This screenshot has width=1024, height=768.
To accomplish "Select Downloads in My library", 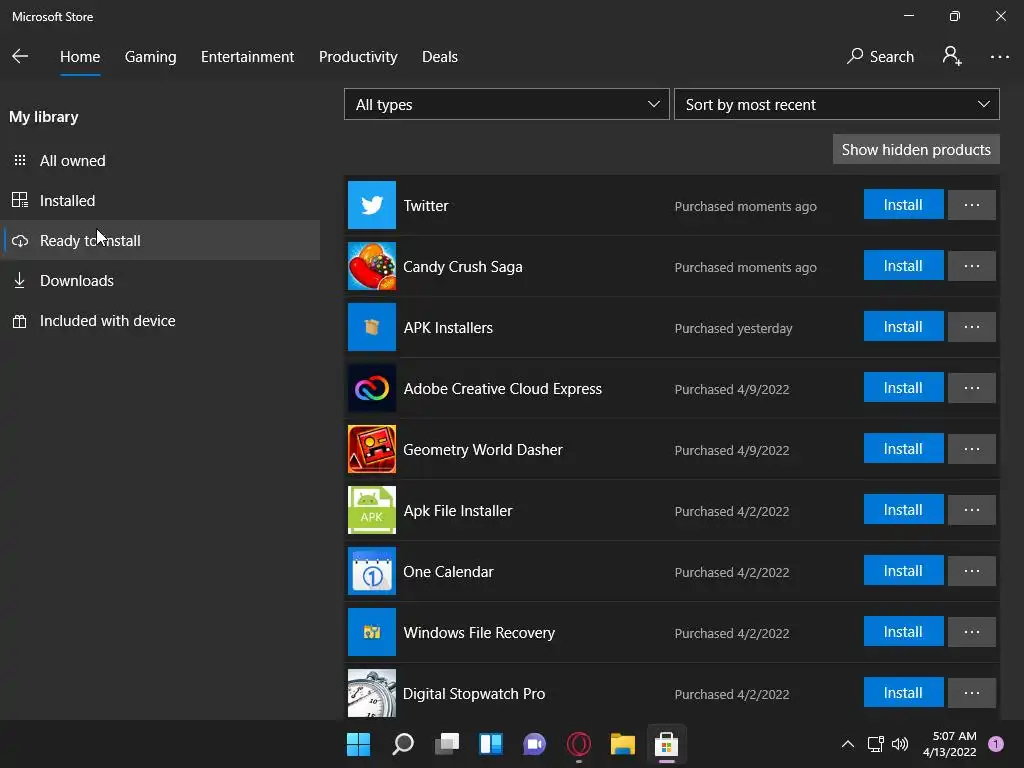I will coord(160,281).
